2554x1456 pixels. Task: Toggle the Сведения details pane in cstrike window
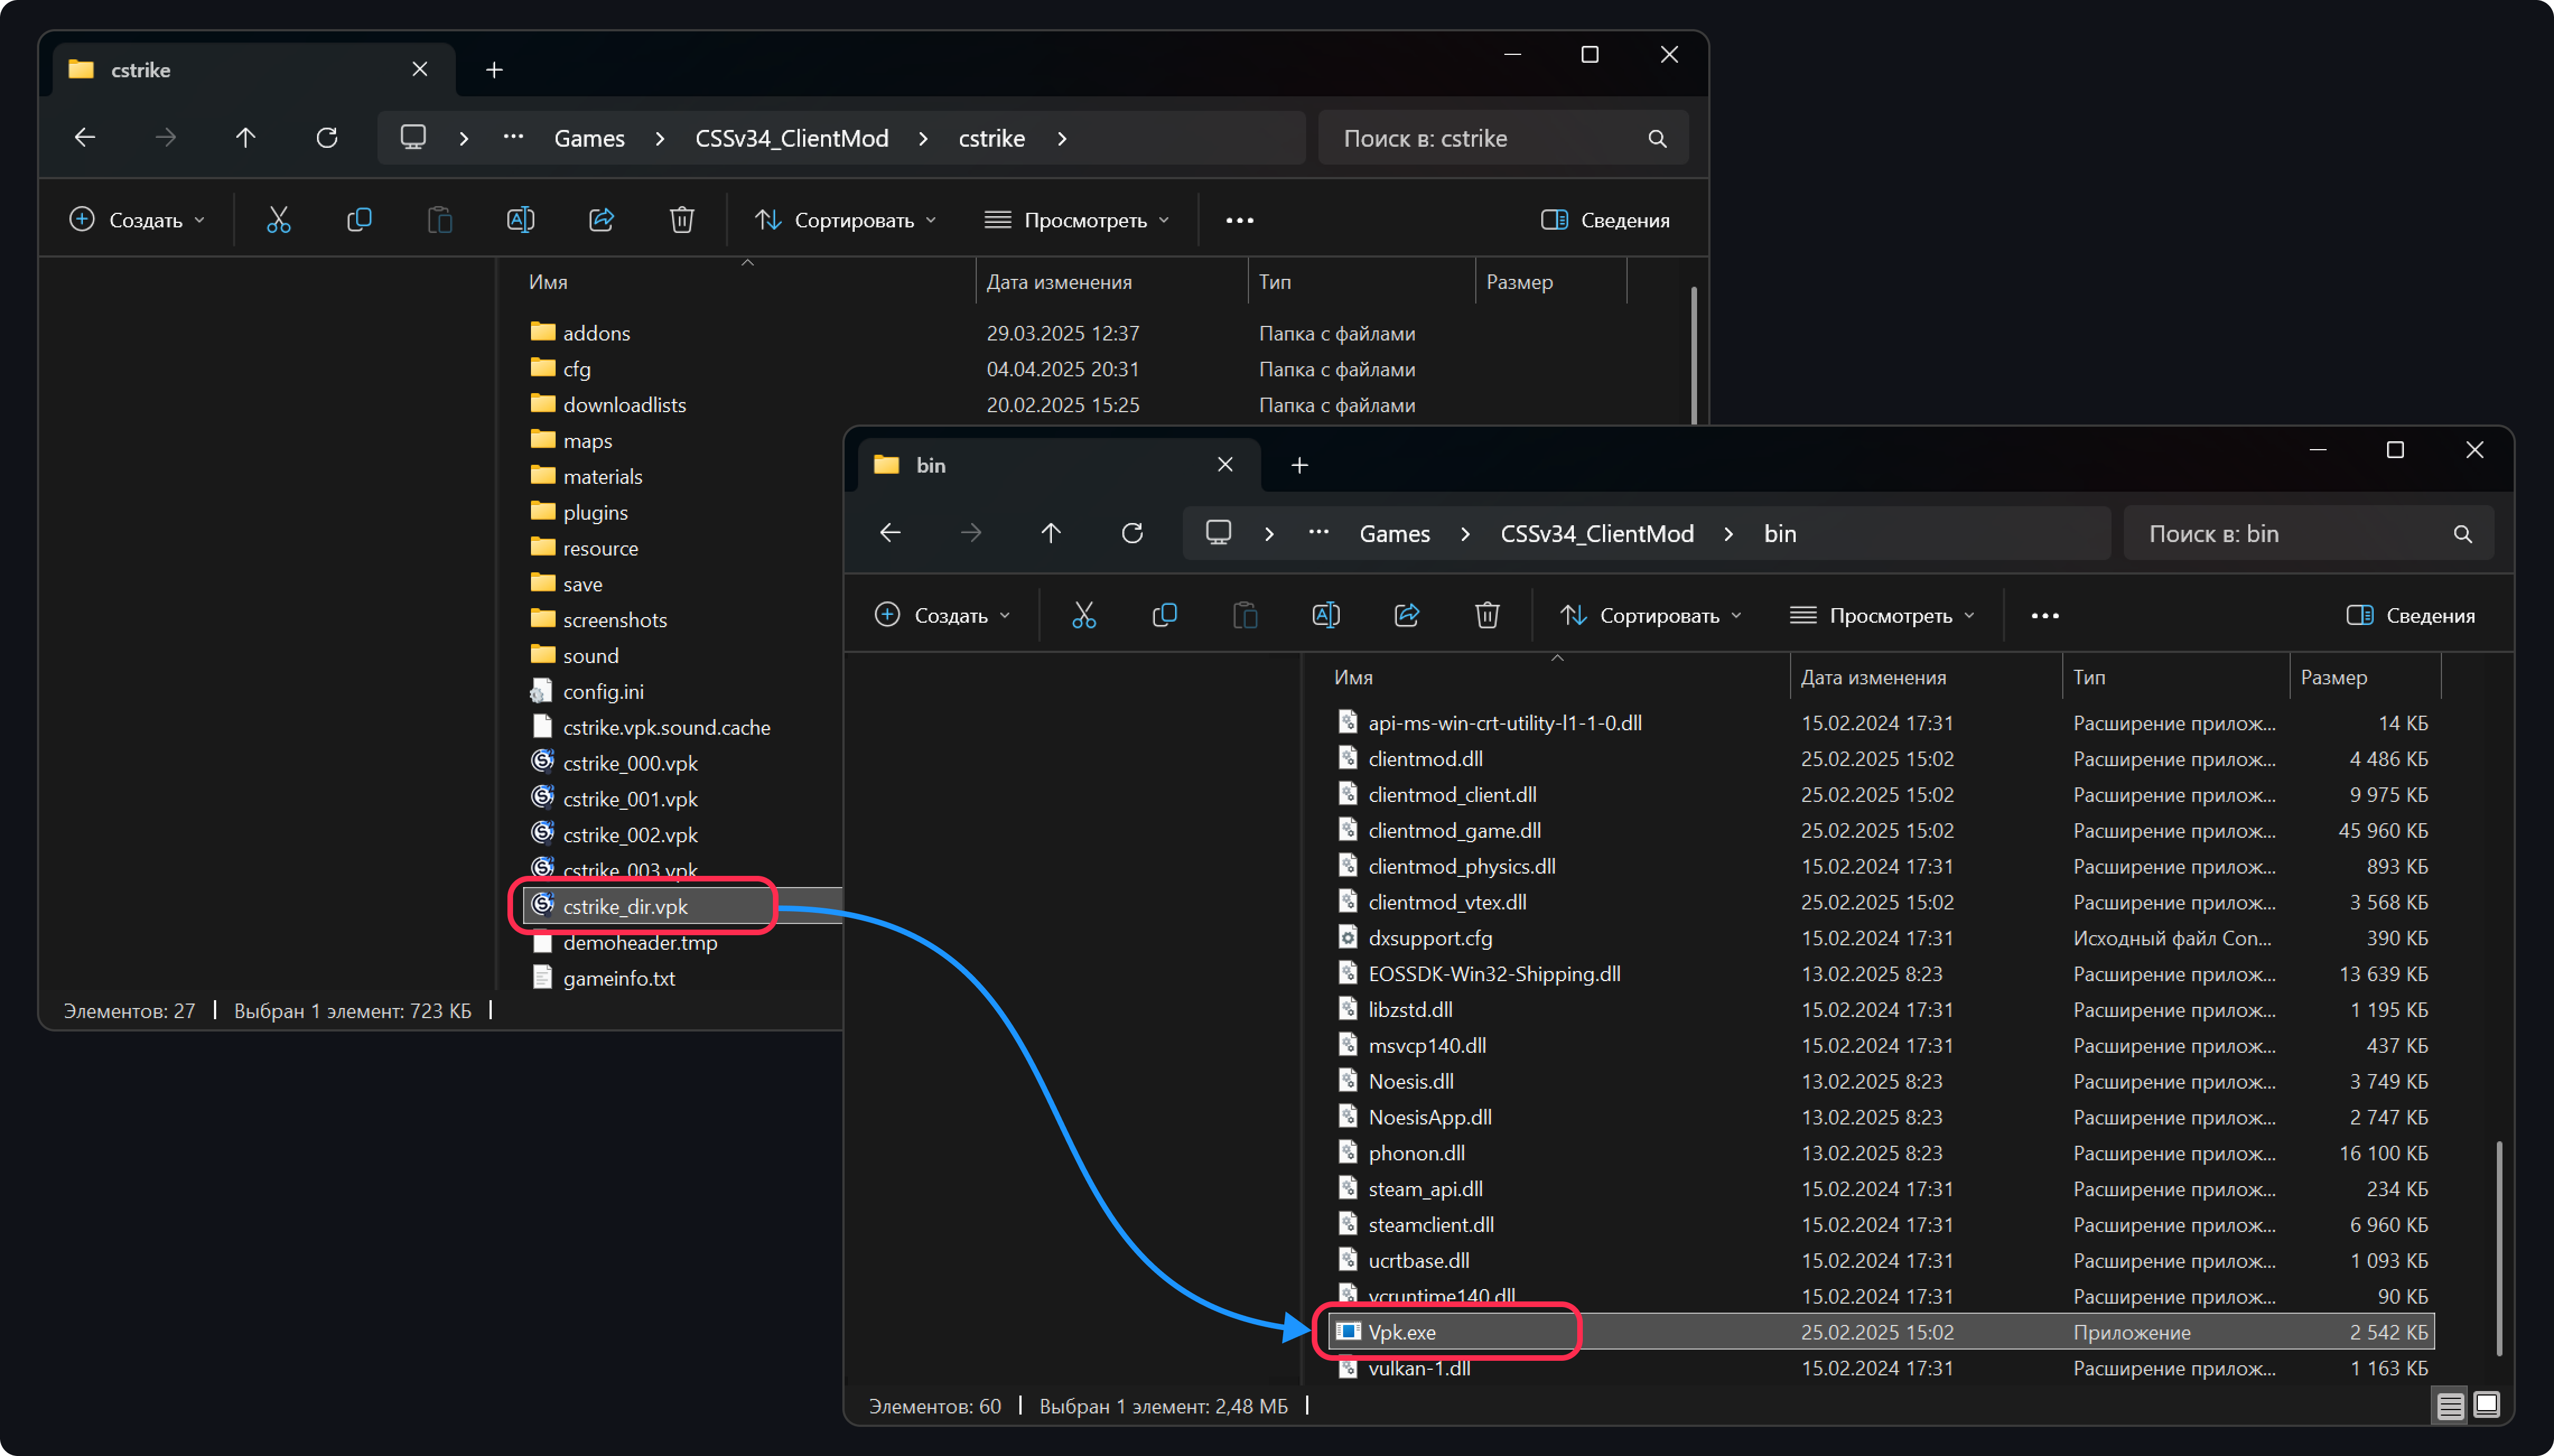pos(1605,220)
